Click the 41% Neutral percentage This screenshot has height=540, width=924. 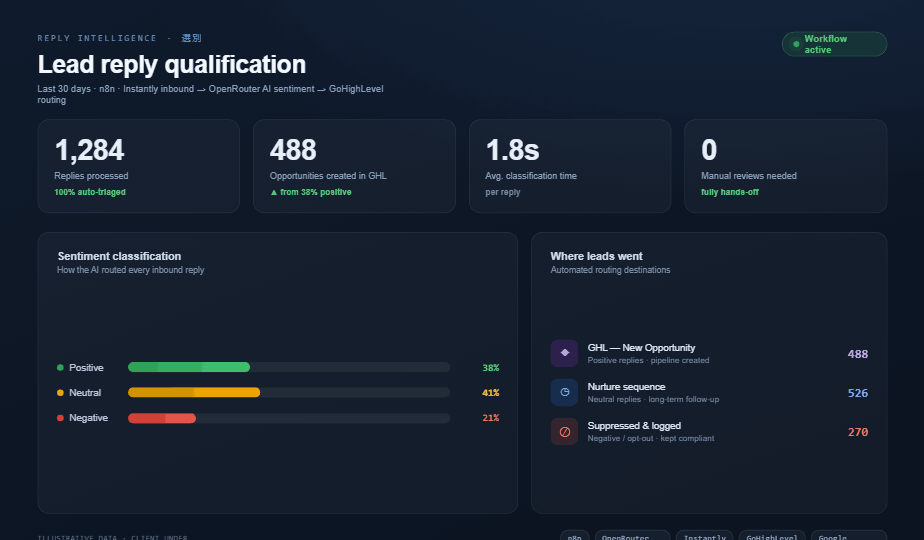tap(490, 393)
